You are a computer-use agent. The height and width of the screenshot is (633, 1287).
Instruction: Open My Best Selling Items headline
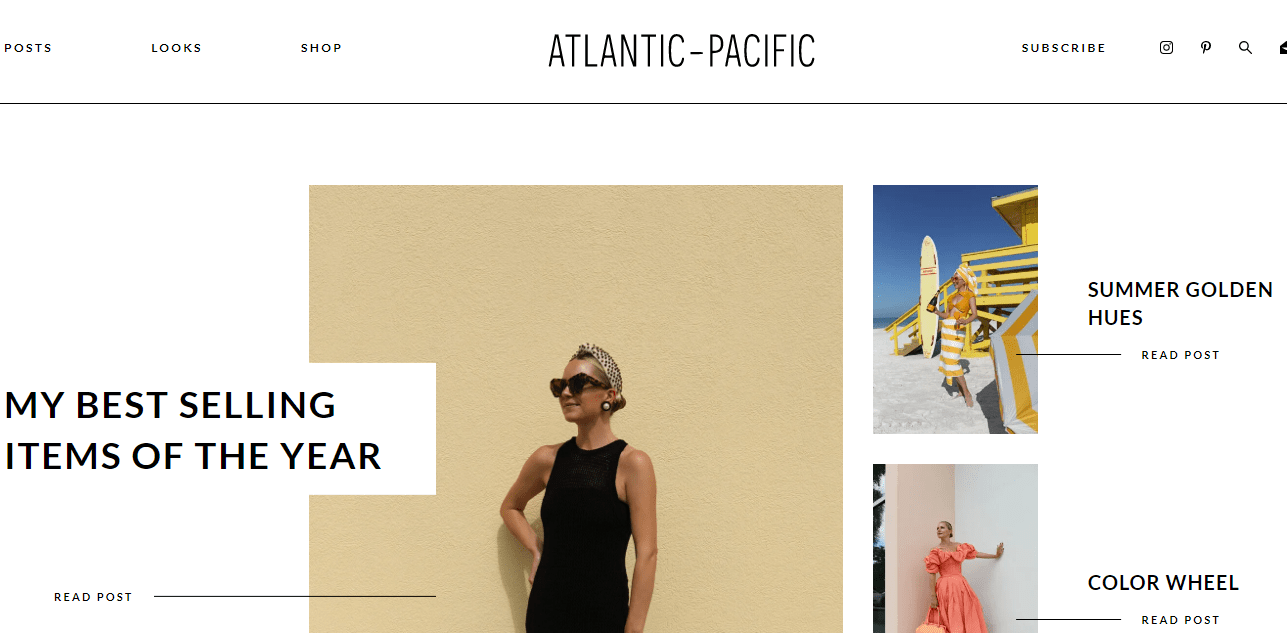(194, 430)
